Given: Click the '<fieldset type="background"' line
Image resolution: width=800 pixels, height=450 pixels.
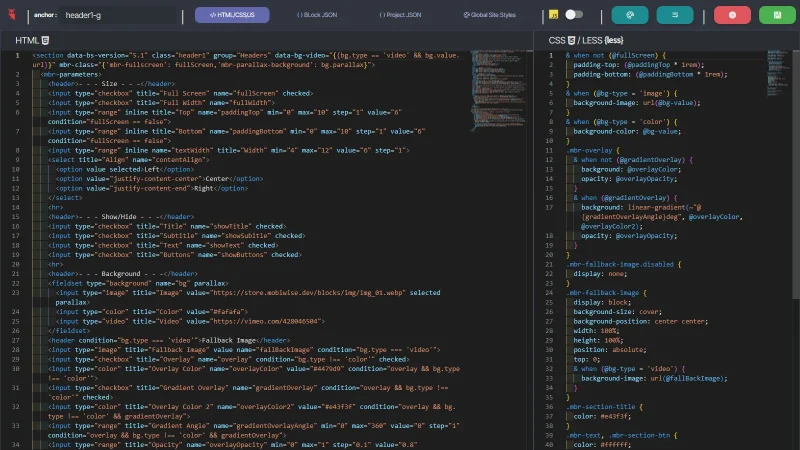Looking at the screenshot, I should pyautogui.click(x=138, y=283).
